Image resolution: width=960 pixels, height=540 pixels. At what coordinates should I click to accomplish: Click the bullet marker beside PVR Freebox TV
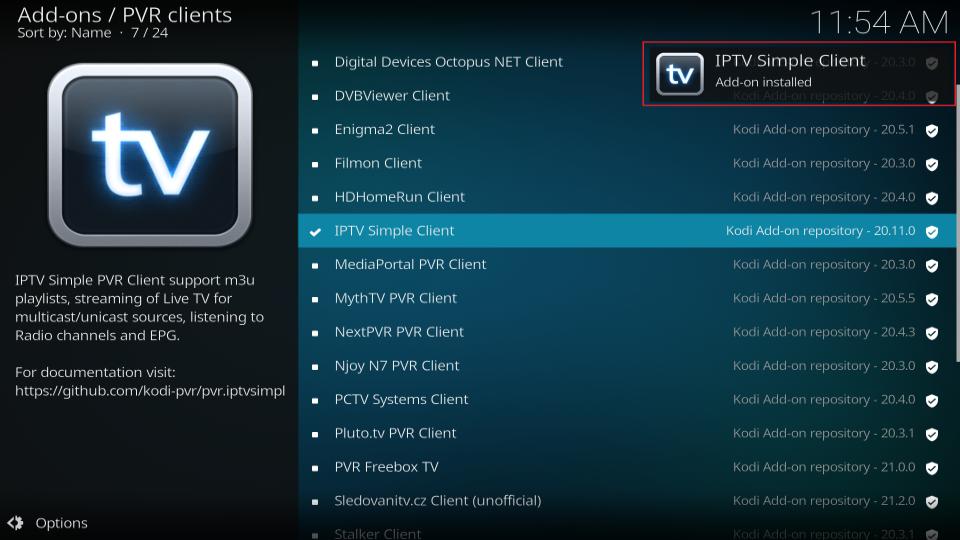click(315, 468)
